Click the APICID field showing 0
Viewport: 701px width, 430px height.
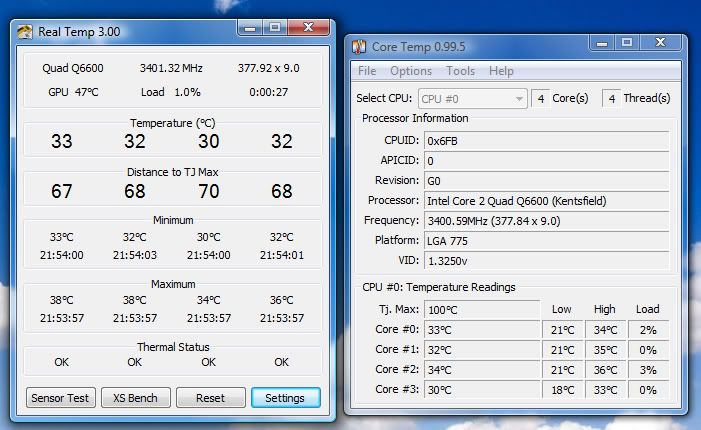tap(546, 161)
